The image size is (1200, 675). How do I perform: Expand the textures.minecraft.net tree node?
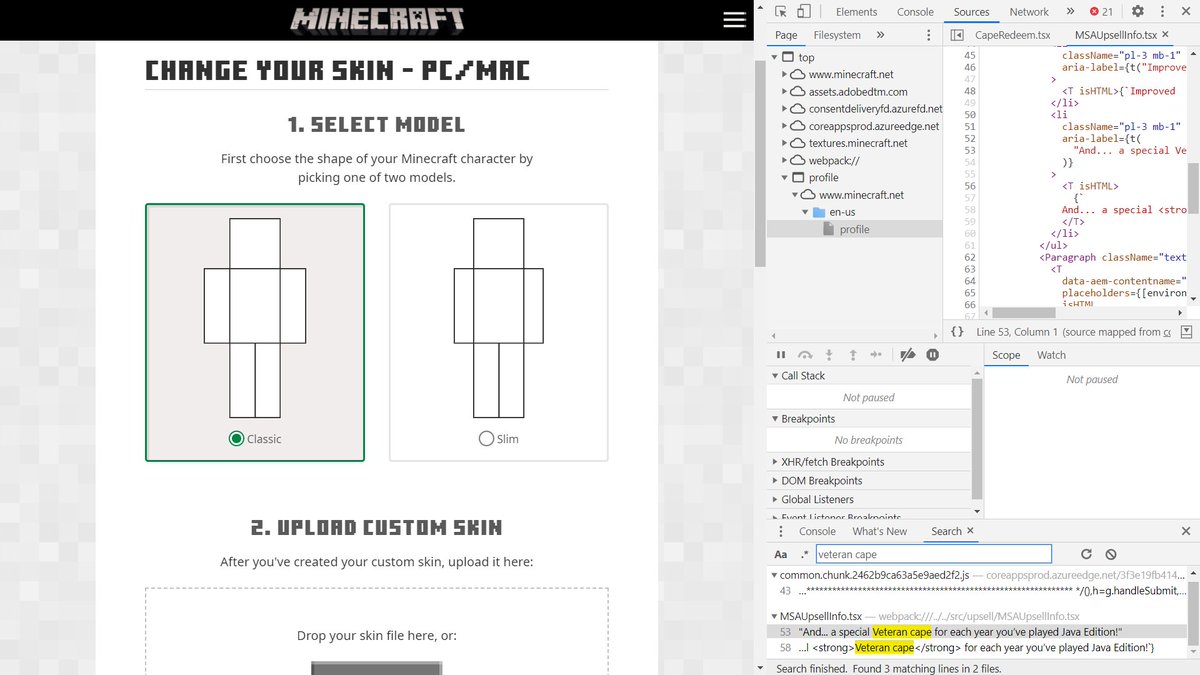point(785,143)
